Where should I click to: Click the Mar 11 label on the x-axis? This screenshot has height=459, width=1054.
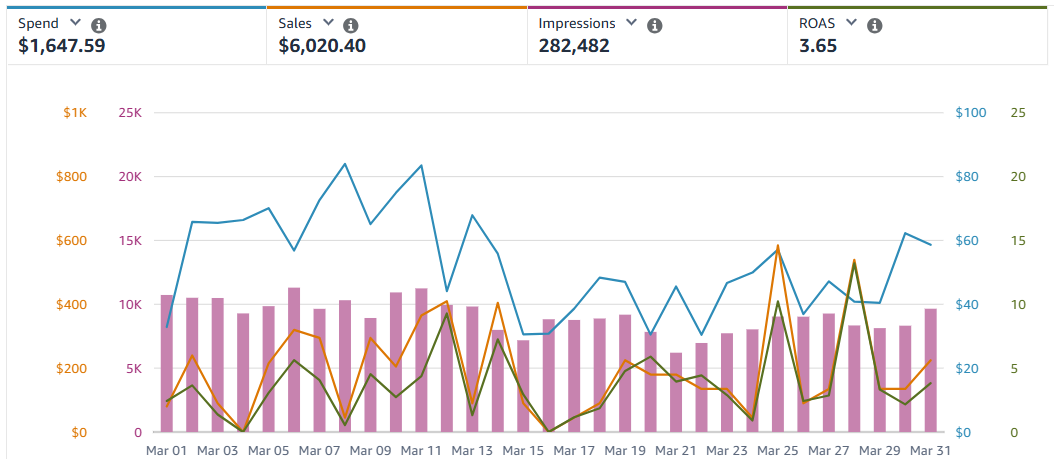coord(421,451)
